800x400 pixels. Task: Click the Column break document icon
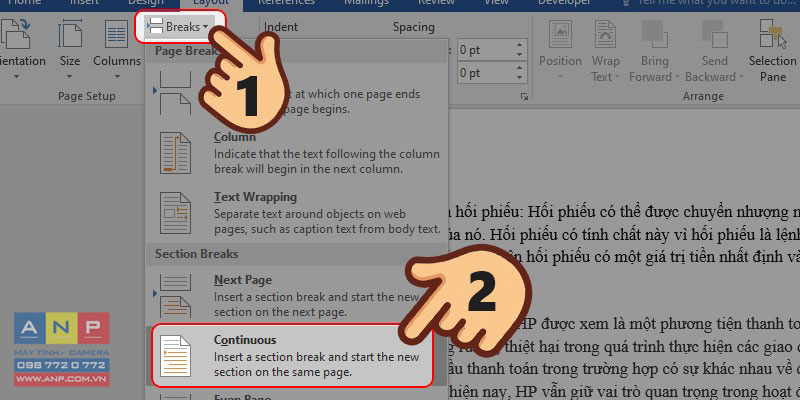pos(175,153)
